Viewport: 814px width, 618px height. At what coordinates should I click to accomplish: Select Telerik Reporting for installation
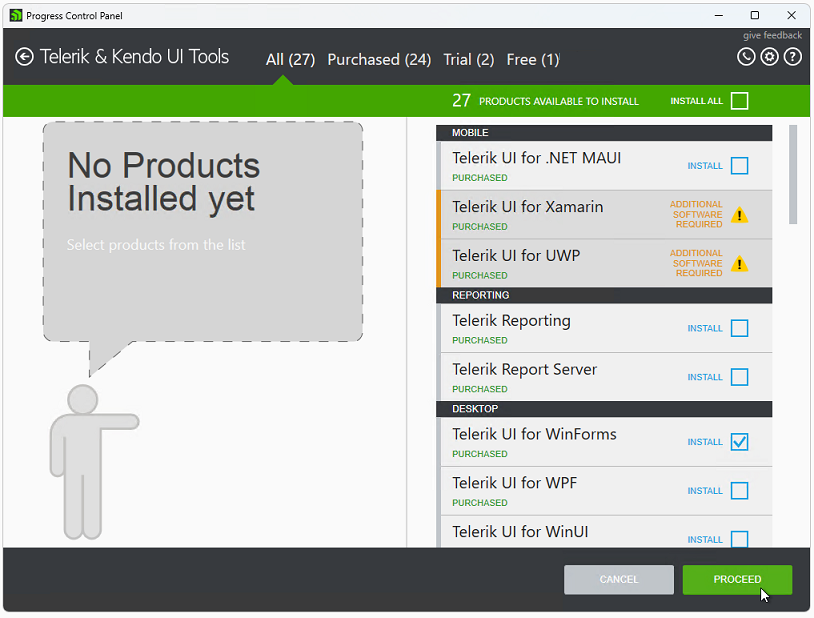point(738,328)
